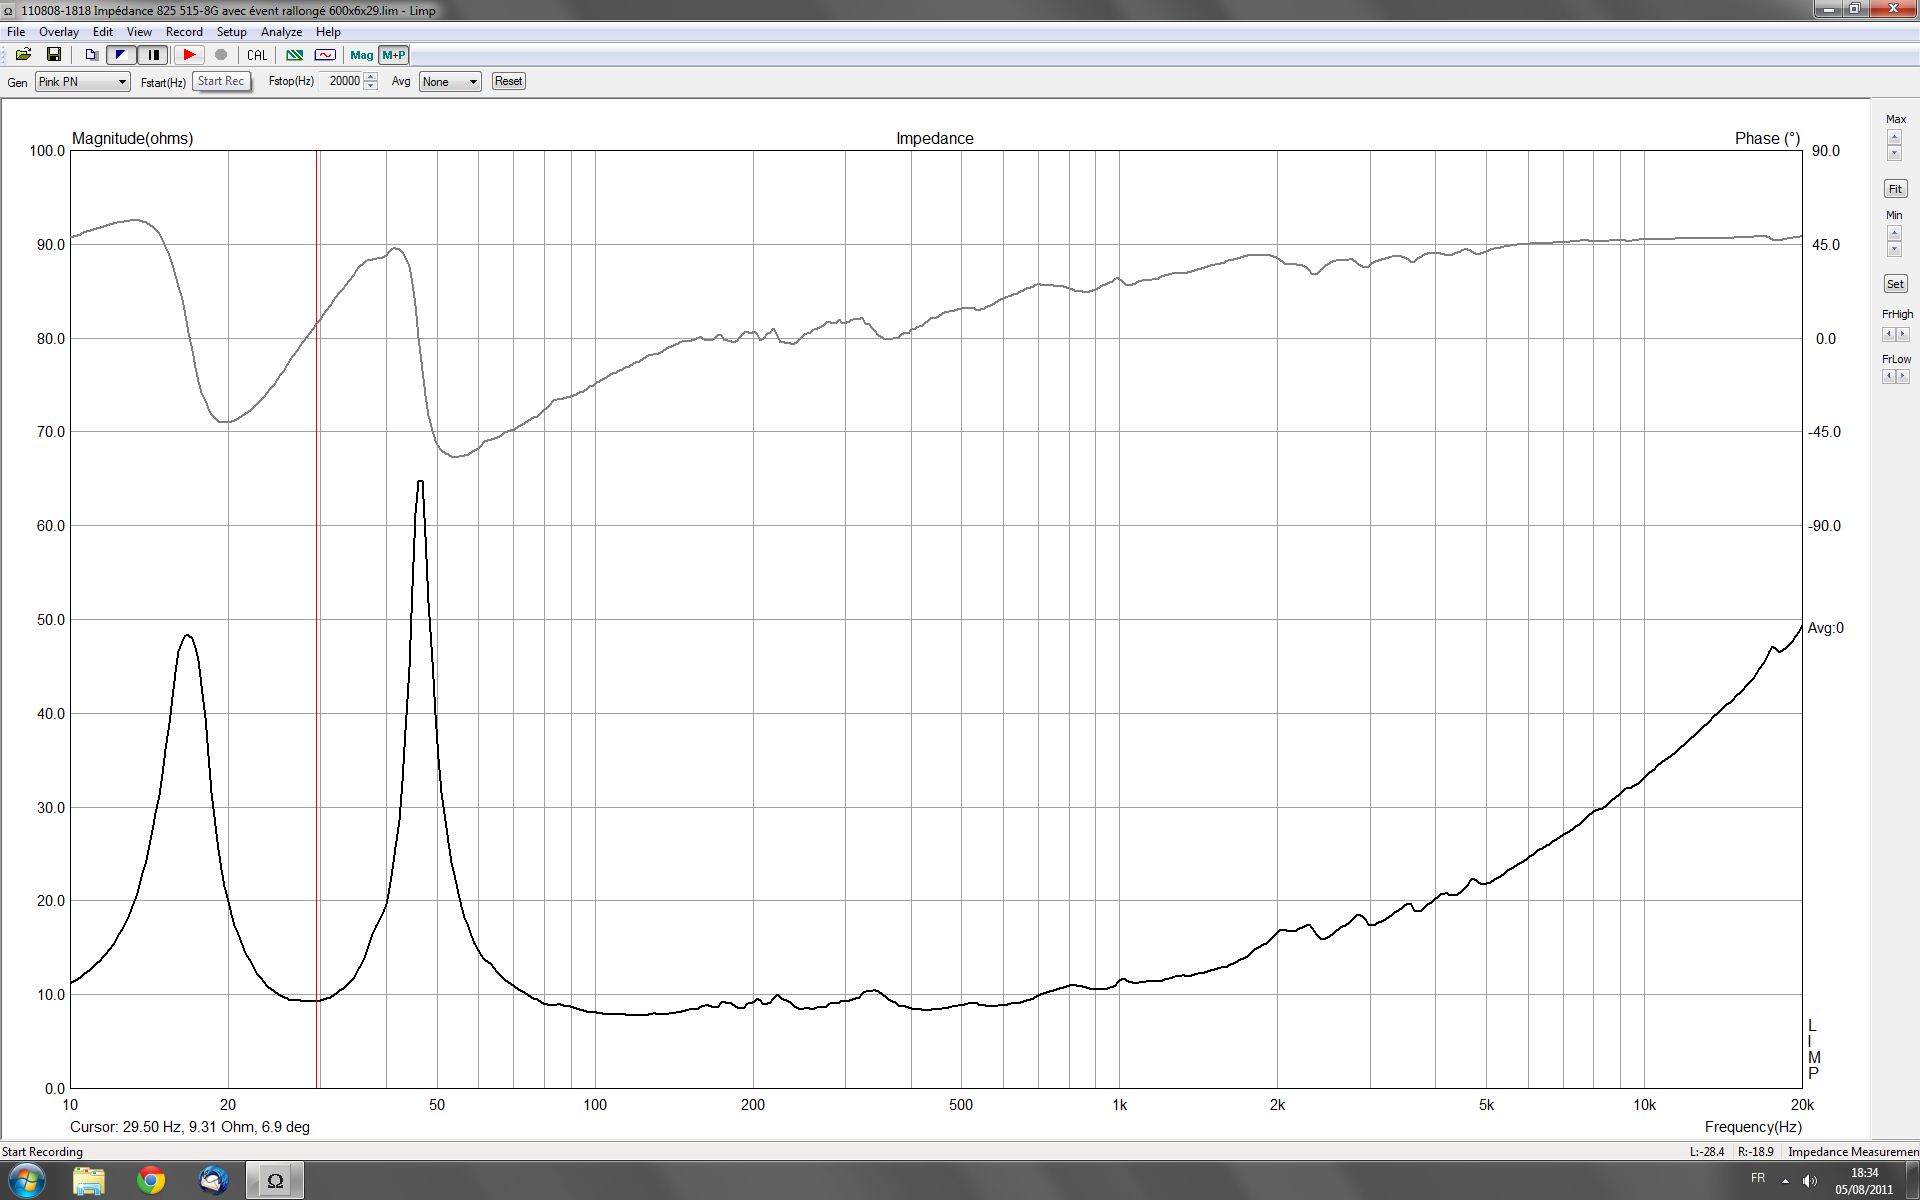Screen dimensions: 1920x1200
Task: Open the Analyze menu
Action: pos(281,32)
